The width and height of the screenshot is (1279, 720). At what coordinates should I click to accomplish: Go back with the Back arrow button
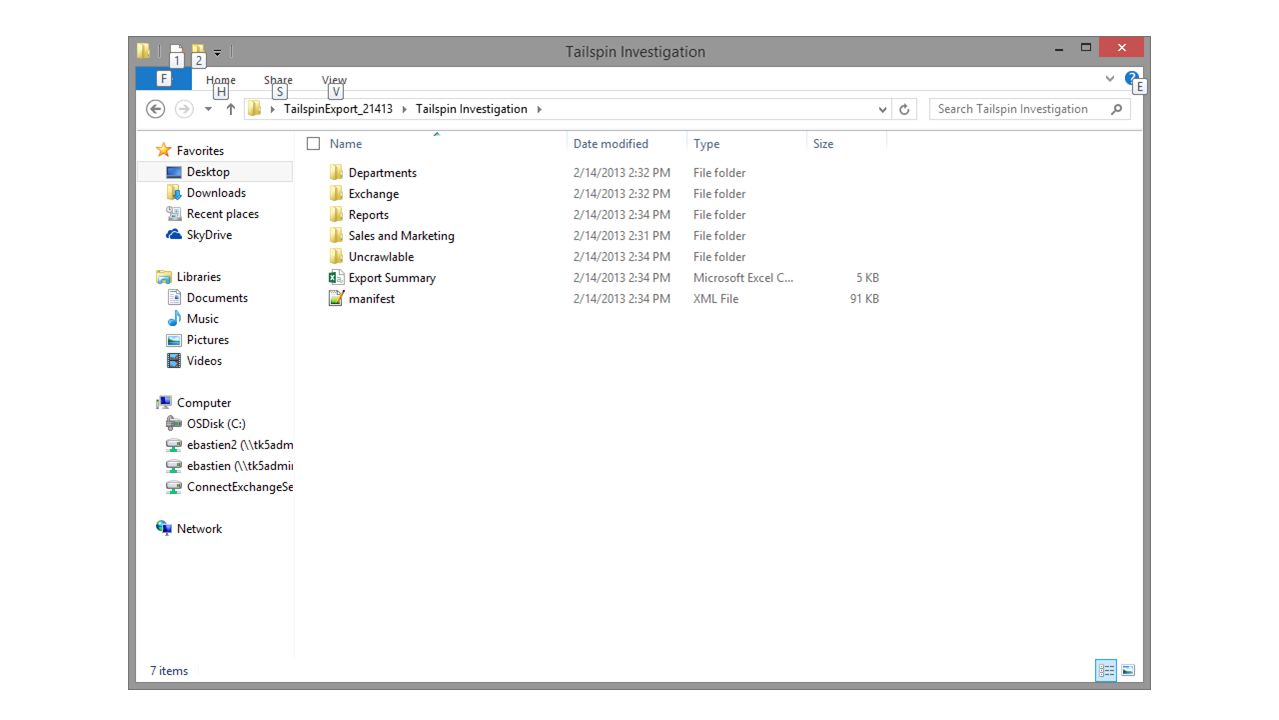(155, 109)
